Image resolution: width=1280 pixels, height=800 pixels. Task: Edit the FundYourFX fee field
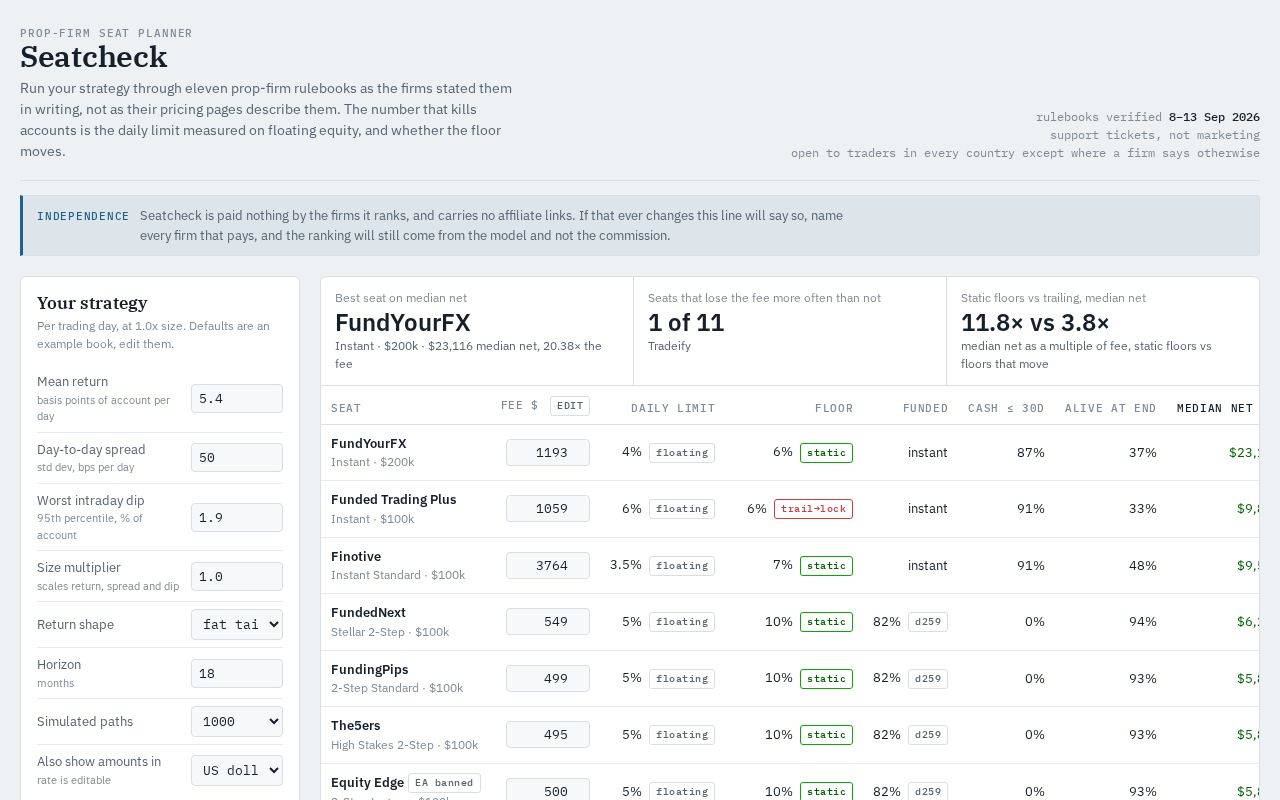coord(548,452)
